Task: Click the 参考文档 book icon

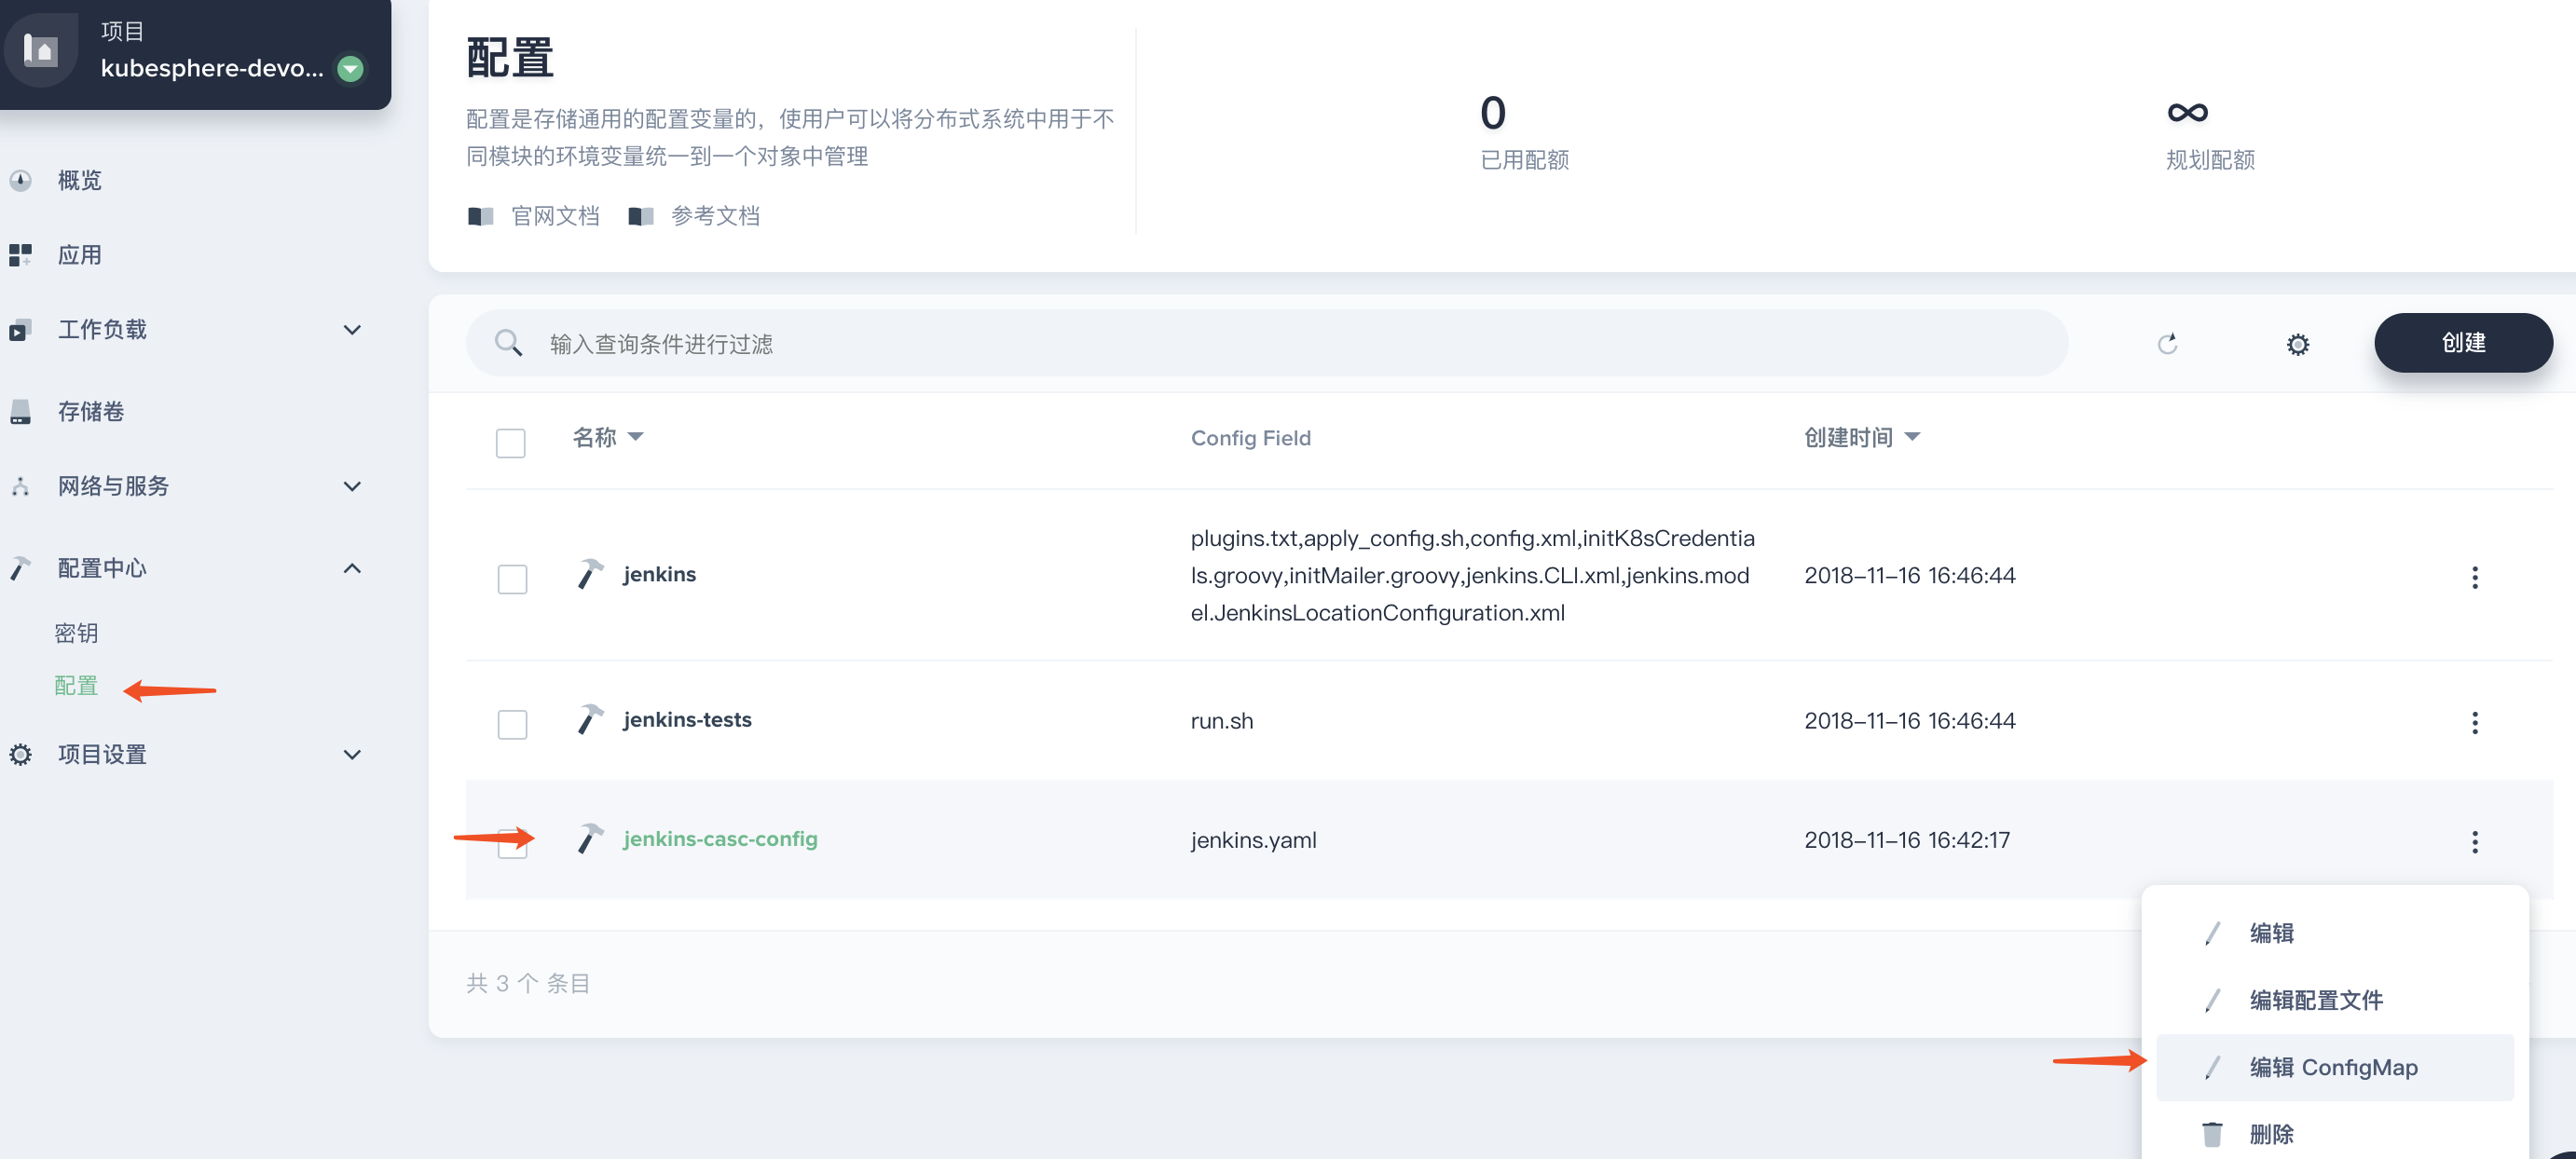Action: click(641, 216)
